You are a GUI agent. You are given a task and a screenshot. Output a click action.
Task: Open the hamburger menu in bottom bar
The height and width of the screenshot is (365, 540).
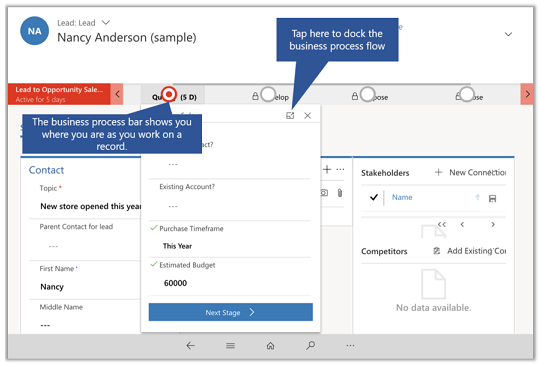230,345
